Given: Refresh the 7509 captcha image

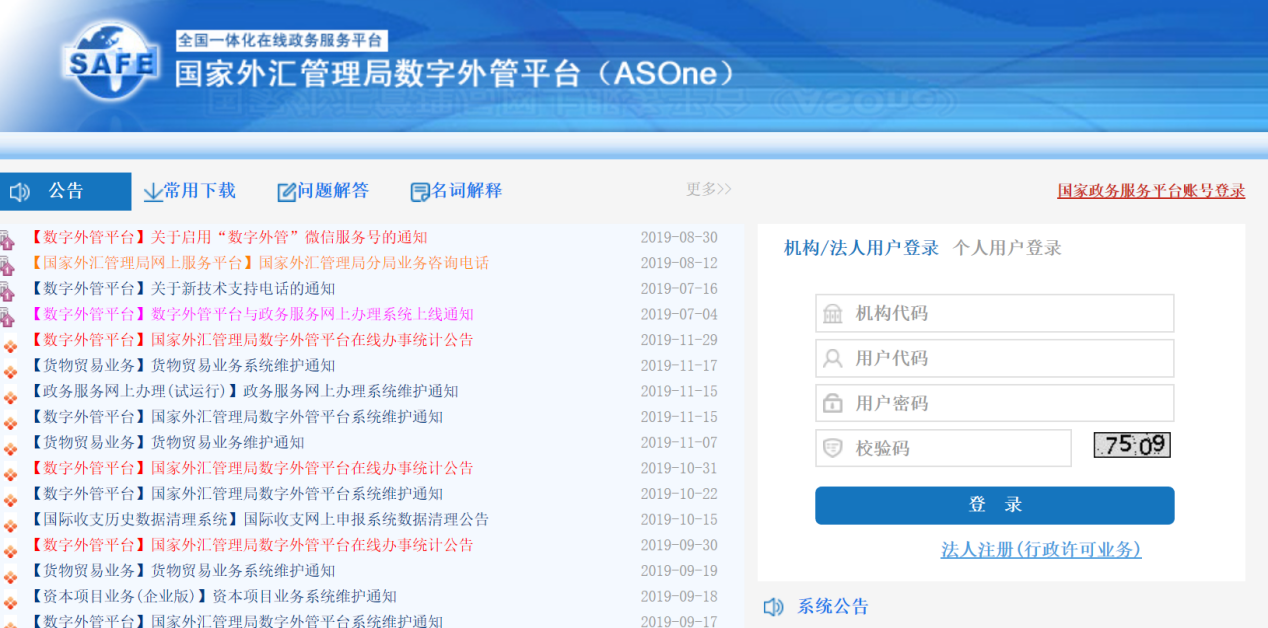Looking at the screenshot, I should tap(1132, 445).
